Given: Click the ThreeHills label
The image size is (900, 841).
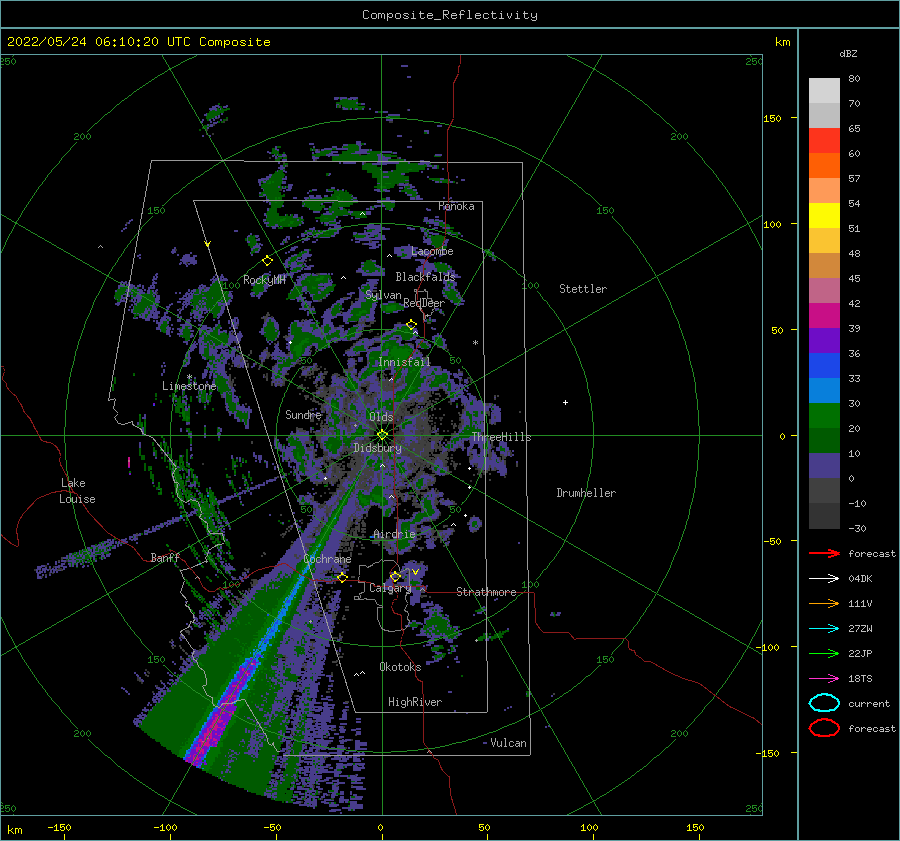Looking at the screenshot, I should (x=501, y=437).
